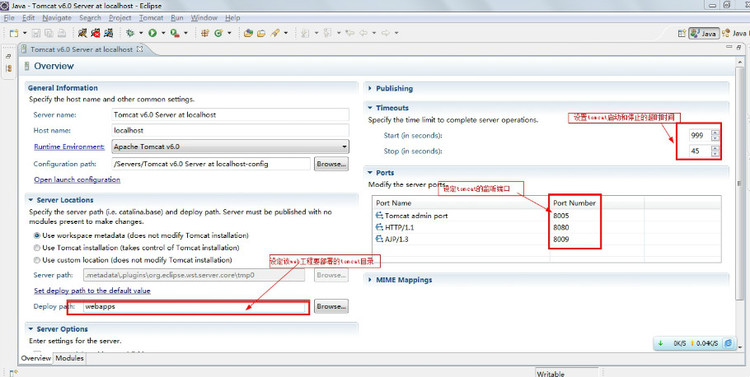The image size is (750, 377).
Task: Click the Last Edit Location icon
Action: click(x=350, y=33)
